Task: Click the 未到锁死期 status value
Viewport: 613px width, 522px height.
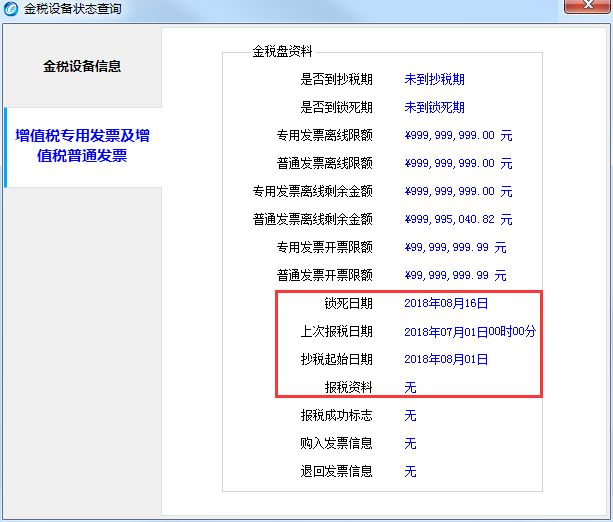Action: (434, 107)
